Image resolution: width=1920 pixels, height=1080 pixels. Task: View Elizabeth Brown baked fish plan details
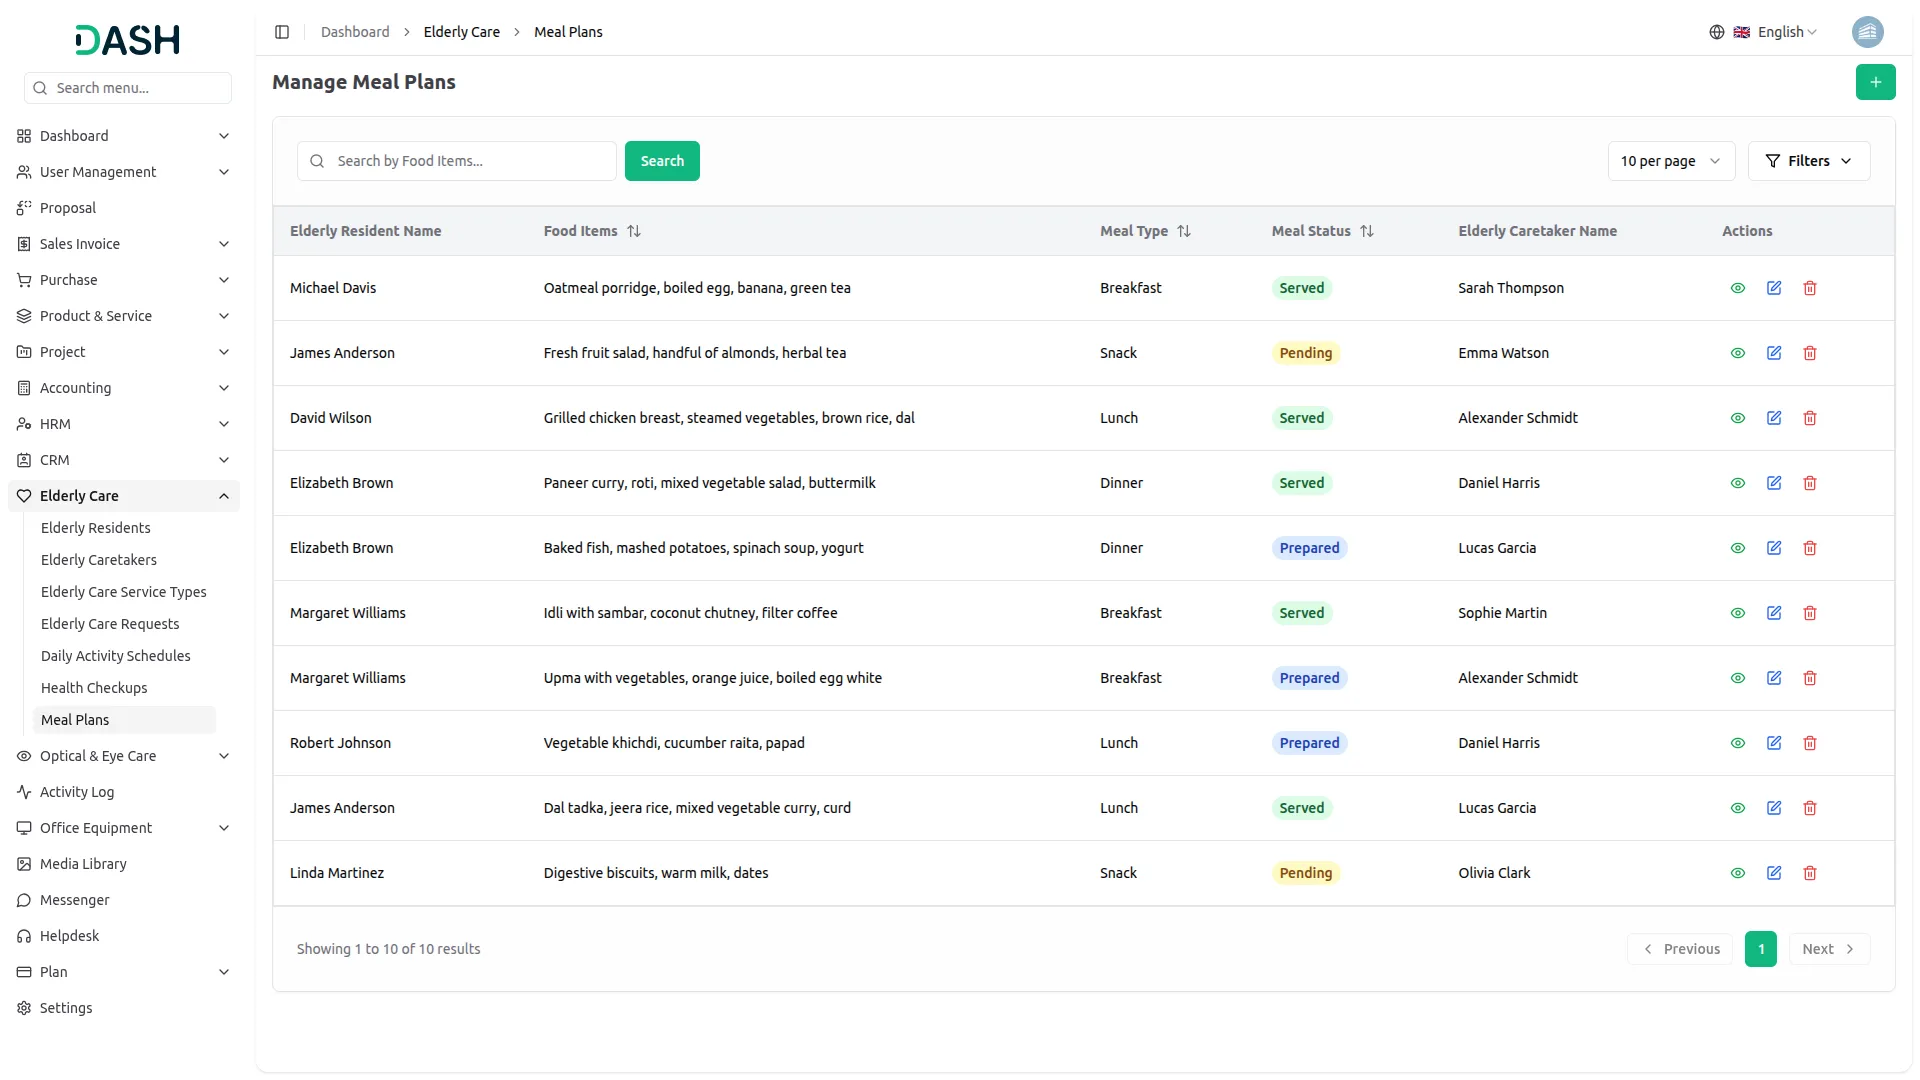1737,548
